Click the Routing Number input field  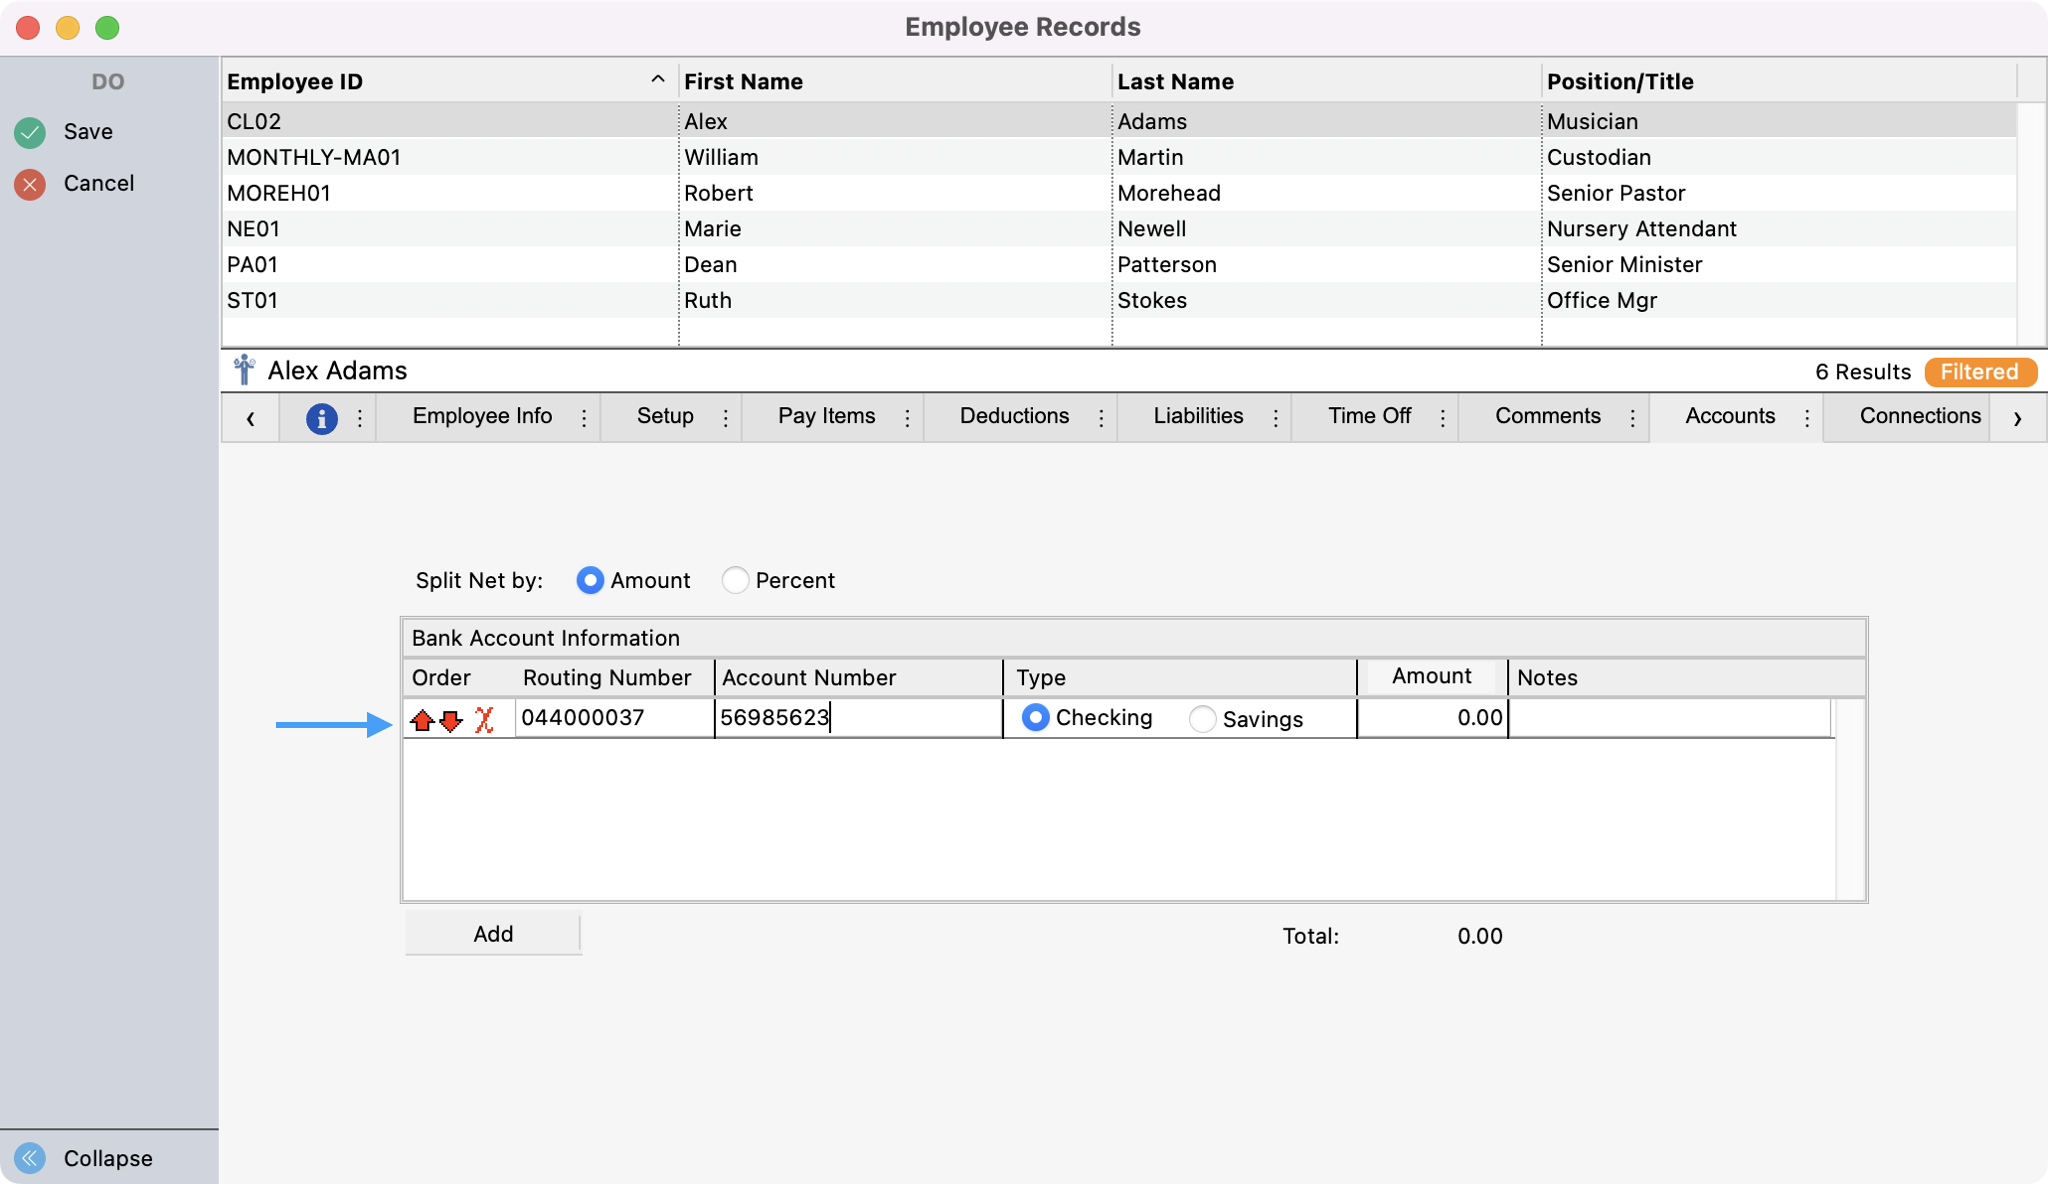tap(613, 718)
